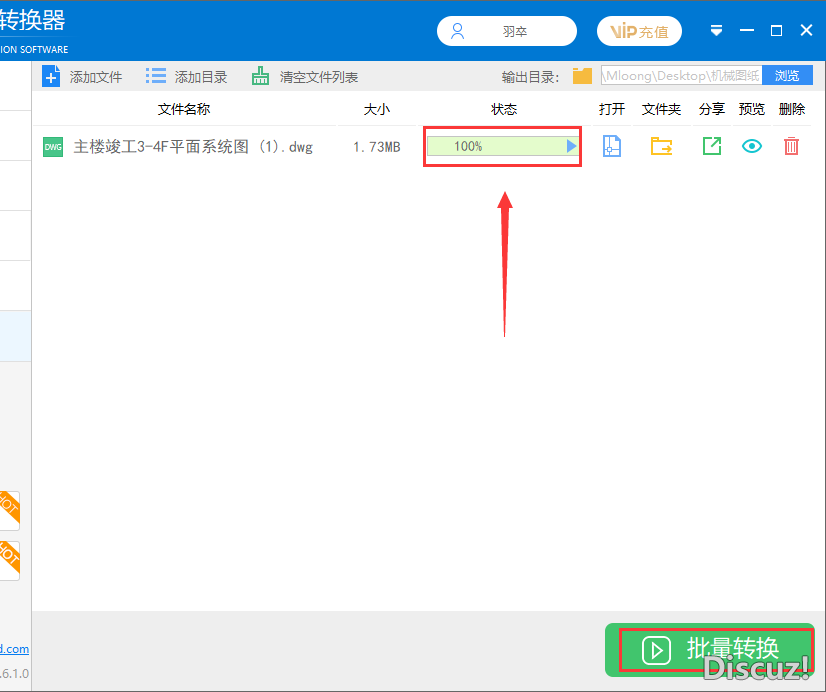This screenshot has width=826, height=692.
Task: Click the DWG file type icon
Action: point(53,147)
